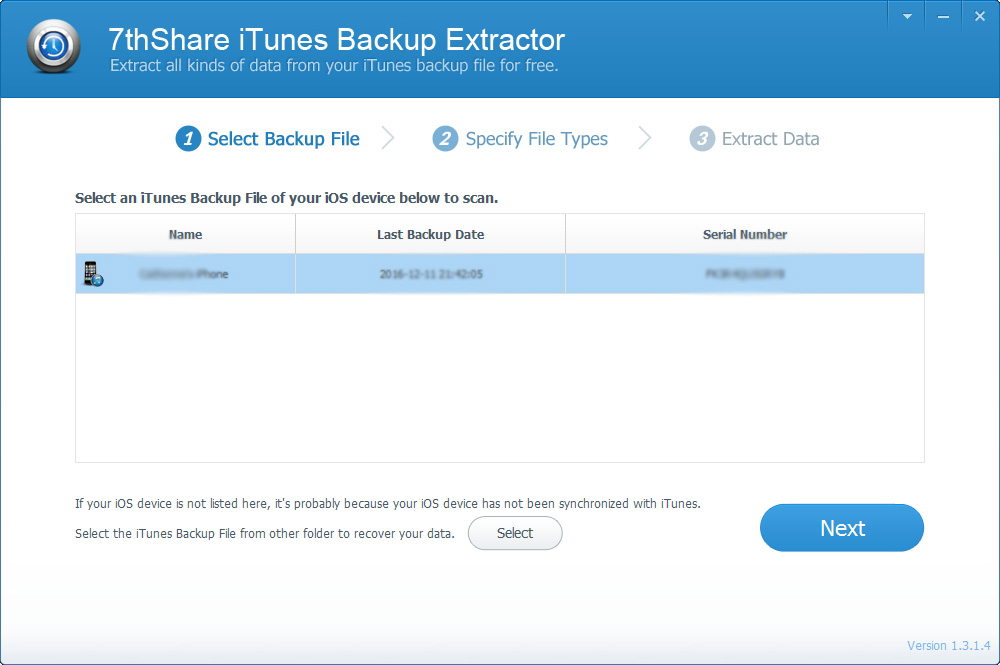Image resolution: width=1000 pixels, height=665 pixels.
Task: Click the Name column header
Action: [186, 234]
